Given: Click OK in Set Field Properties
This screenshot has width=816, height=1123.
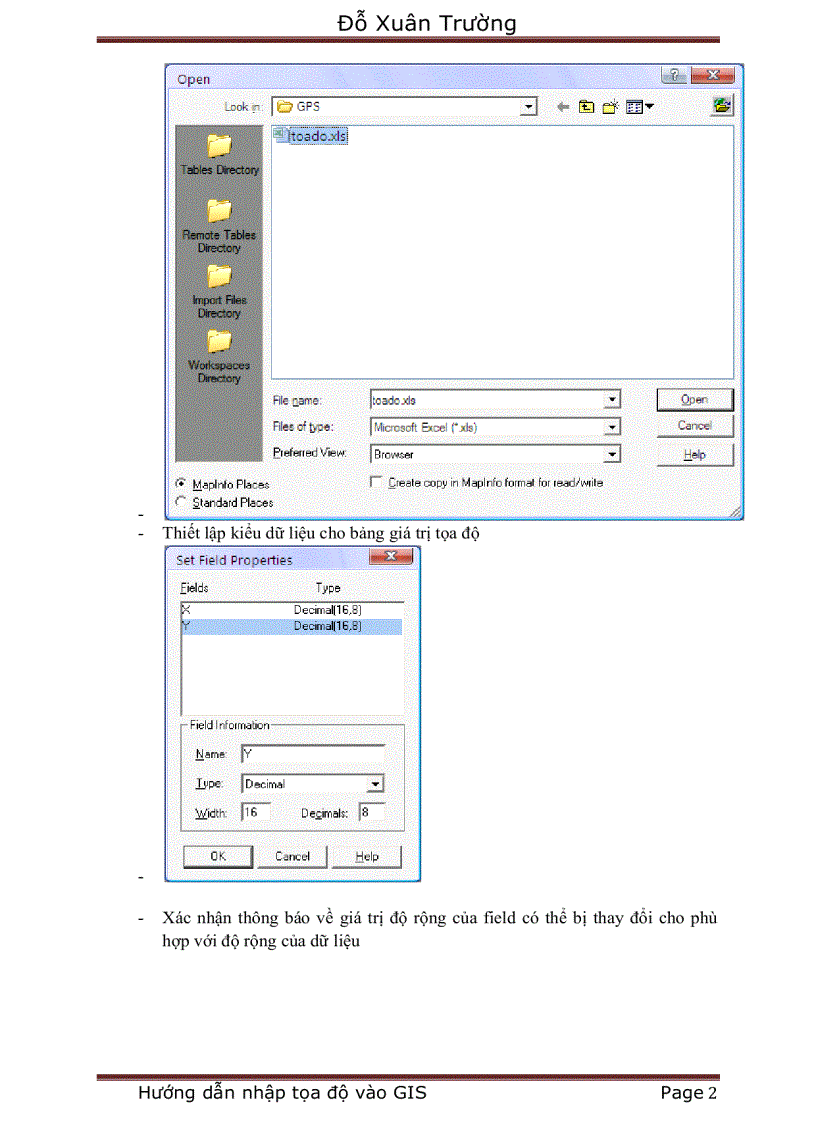Looking at the screenshot, I should pyautogui.click(x=217, y=856).
